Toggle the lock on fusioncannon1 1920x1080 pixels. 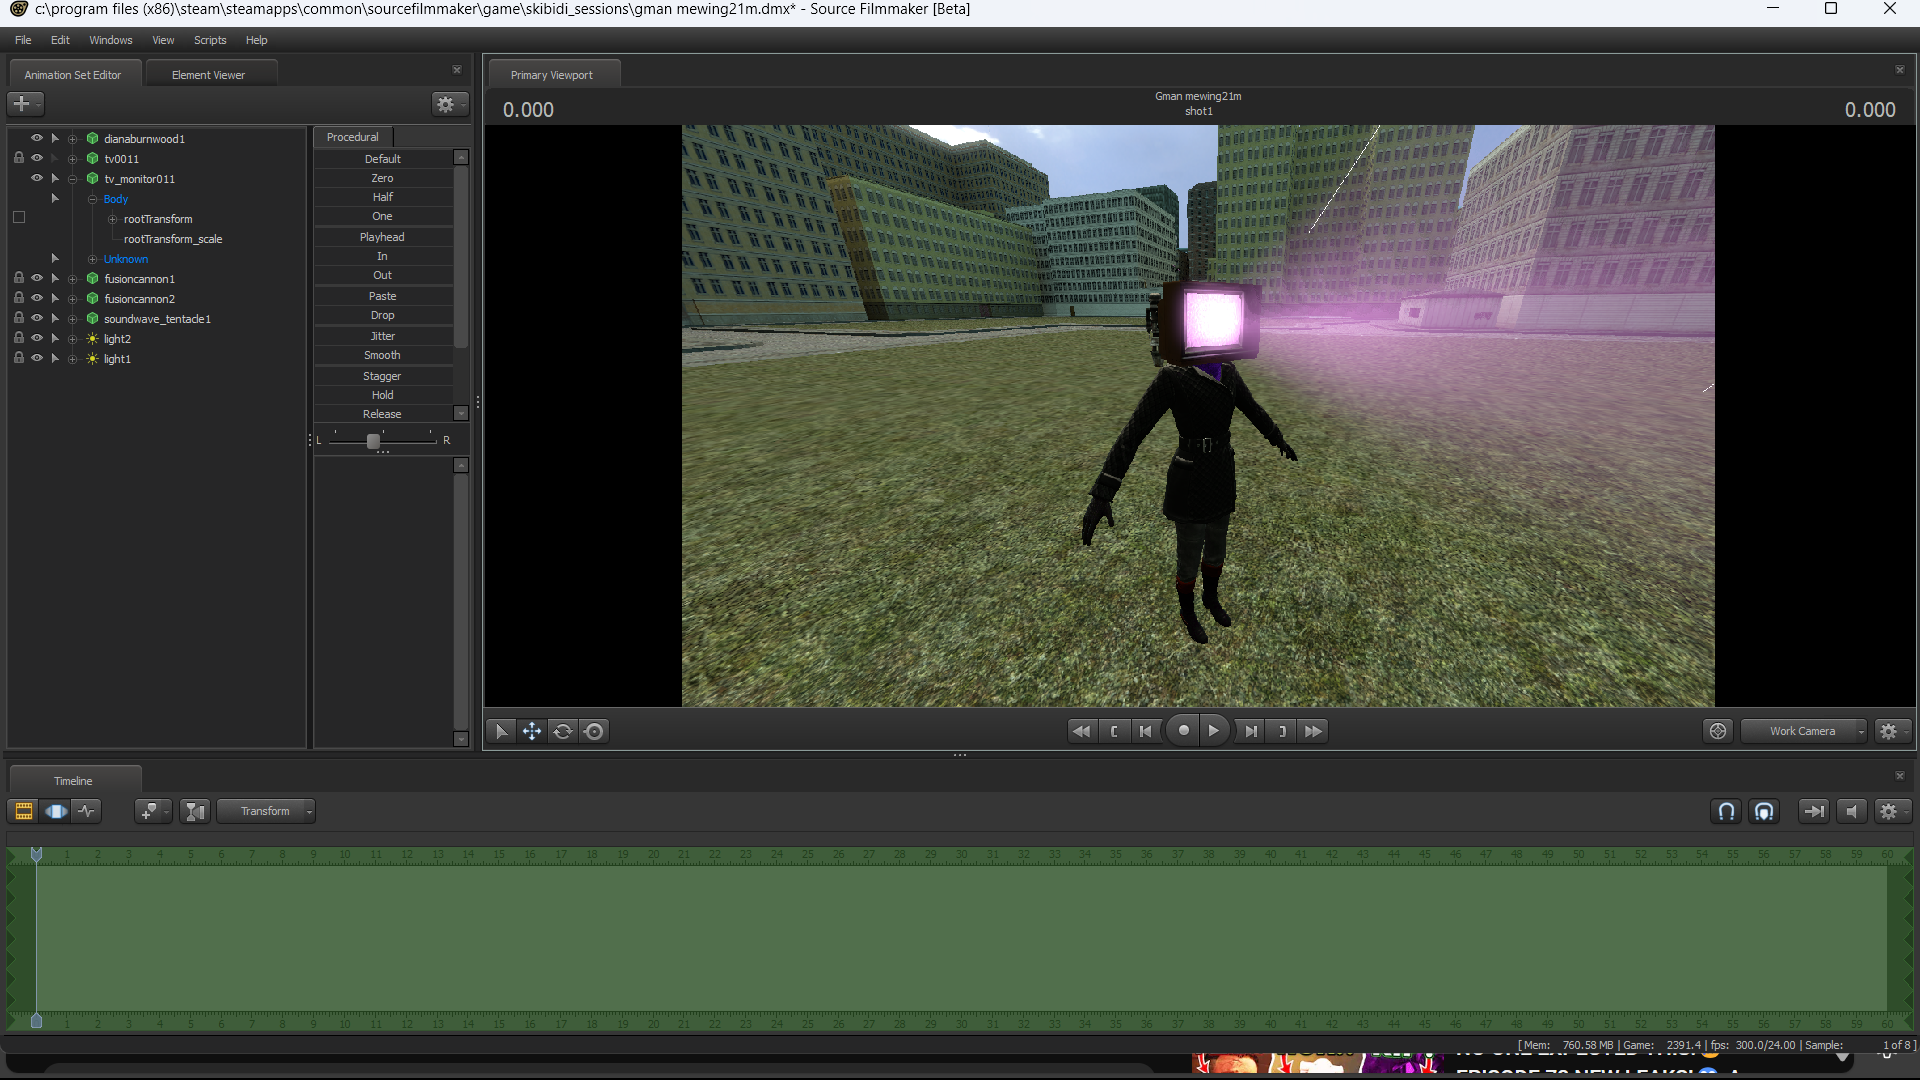pyautogui.click(x=18, y=278)
